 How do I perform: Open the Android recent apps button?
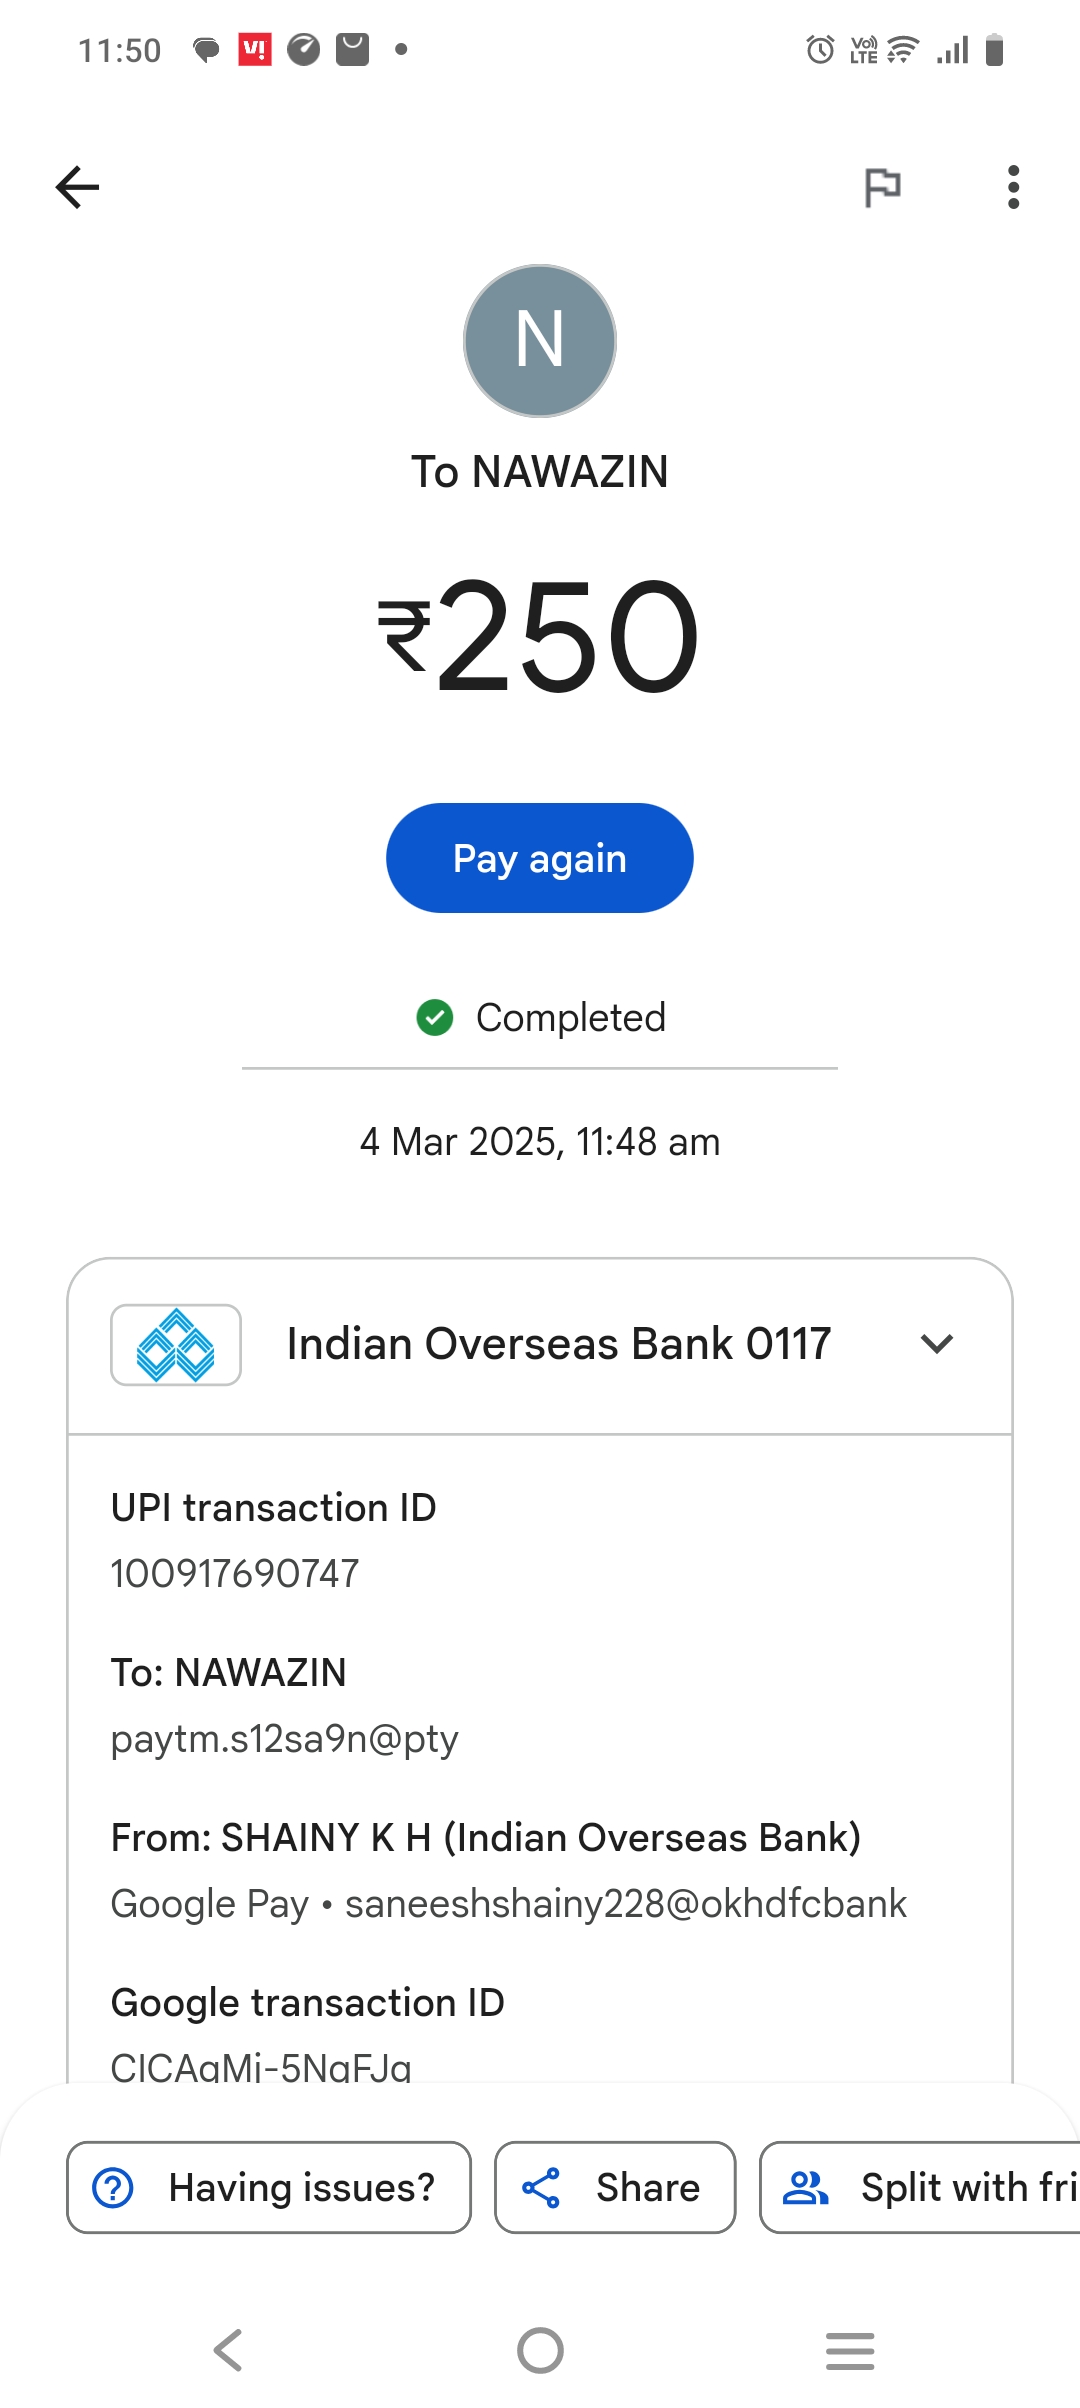tap(850, 2350)
